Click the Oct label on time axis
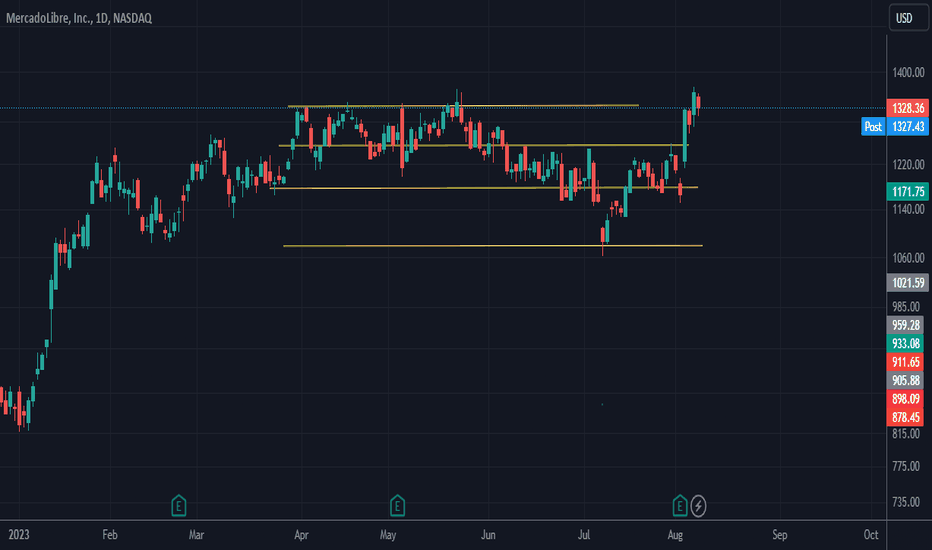The height and width of the screenshot is (550, 932). point(871,535)
